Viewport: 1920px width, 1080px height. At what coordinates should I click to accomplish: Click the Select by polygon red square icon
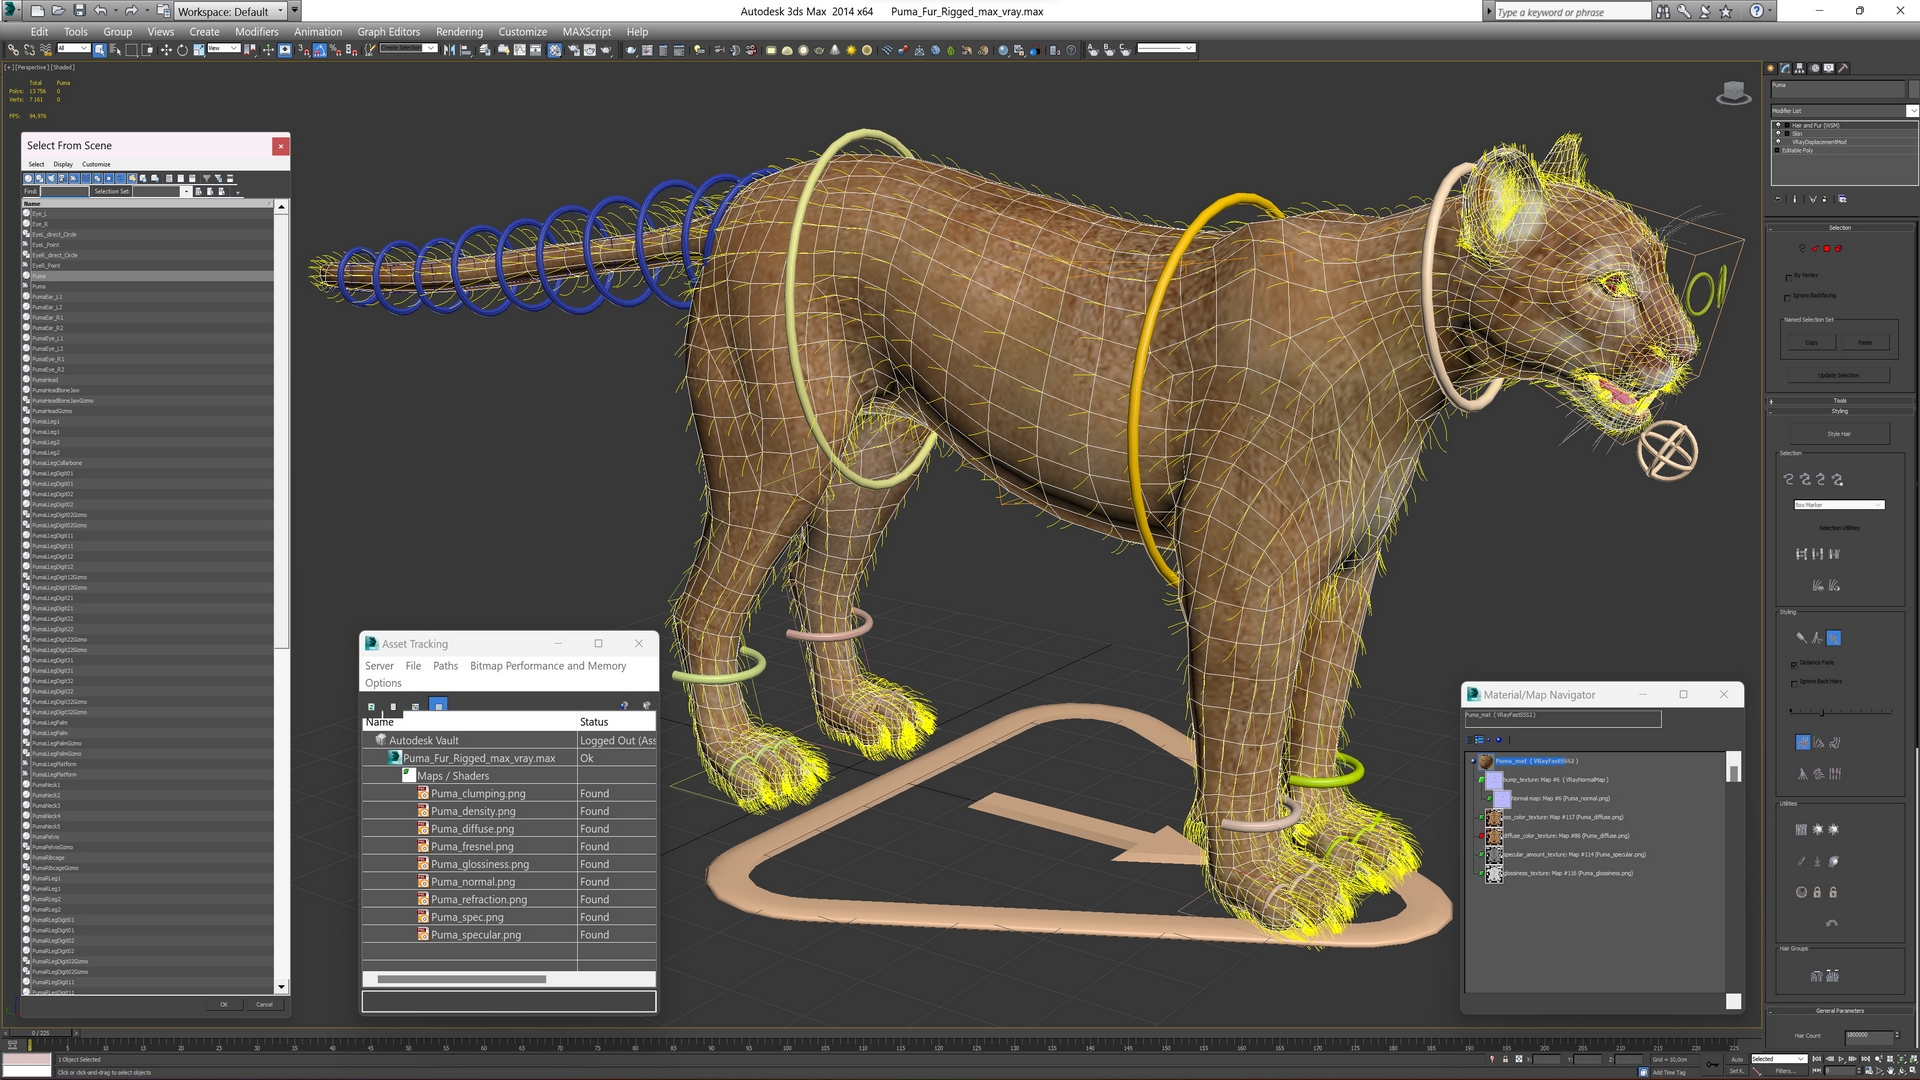[x=1826, y=248]
